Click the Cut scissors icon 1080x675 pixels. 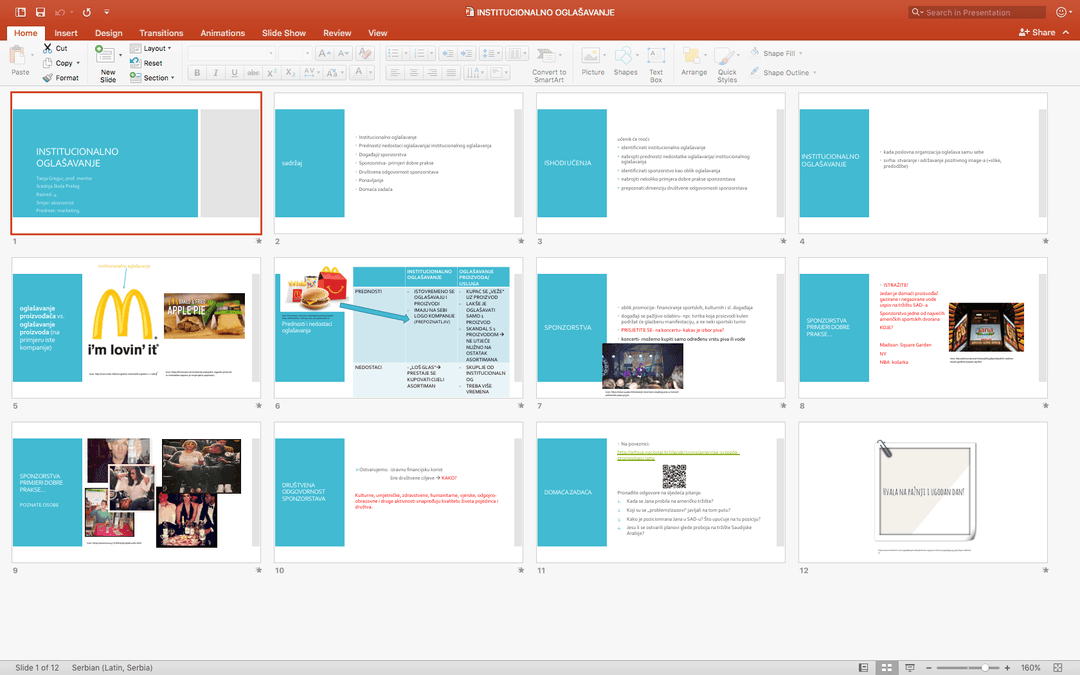click(x=47, y=48)
